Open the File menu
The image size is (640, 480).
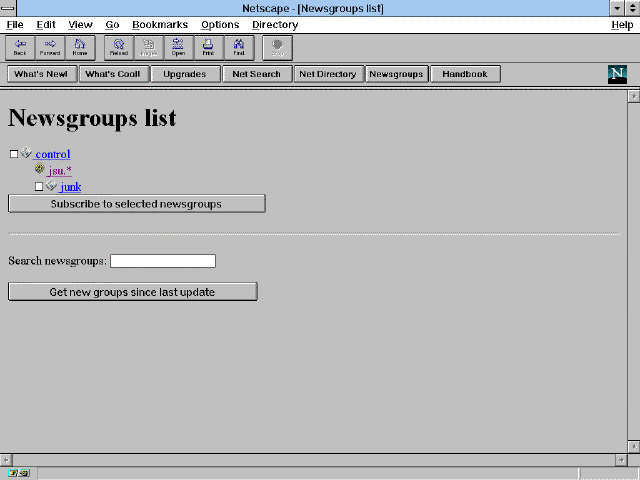(x=15, y=25)
